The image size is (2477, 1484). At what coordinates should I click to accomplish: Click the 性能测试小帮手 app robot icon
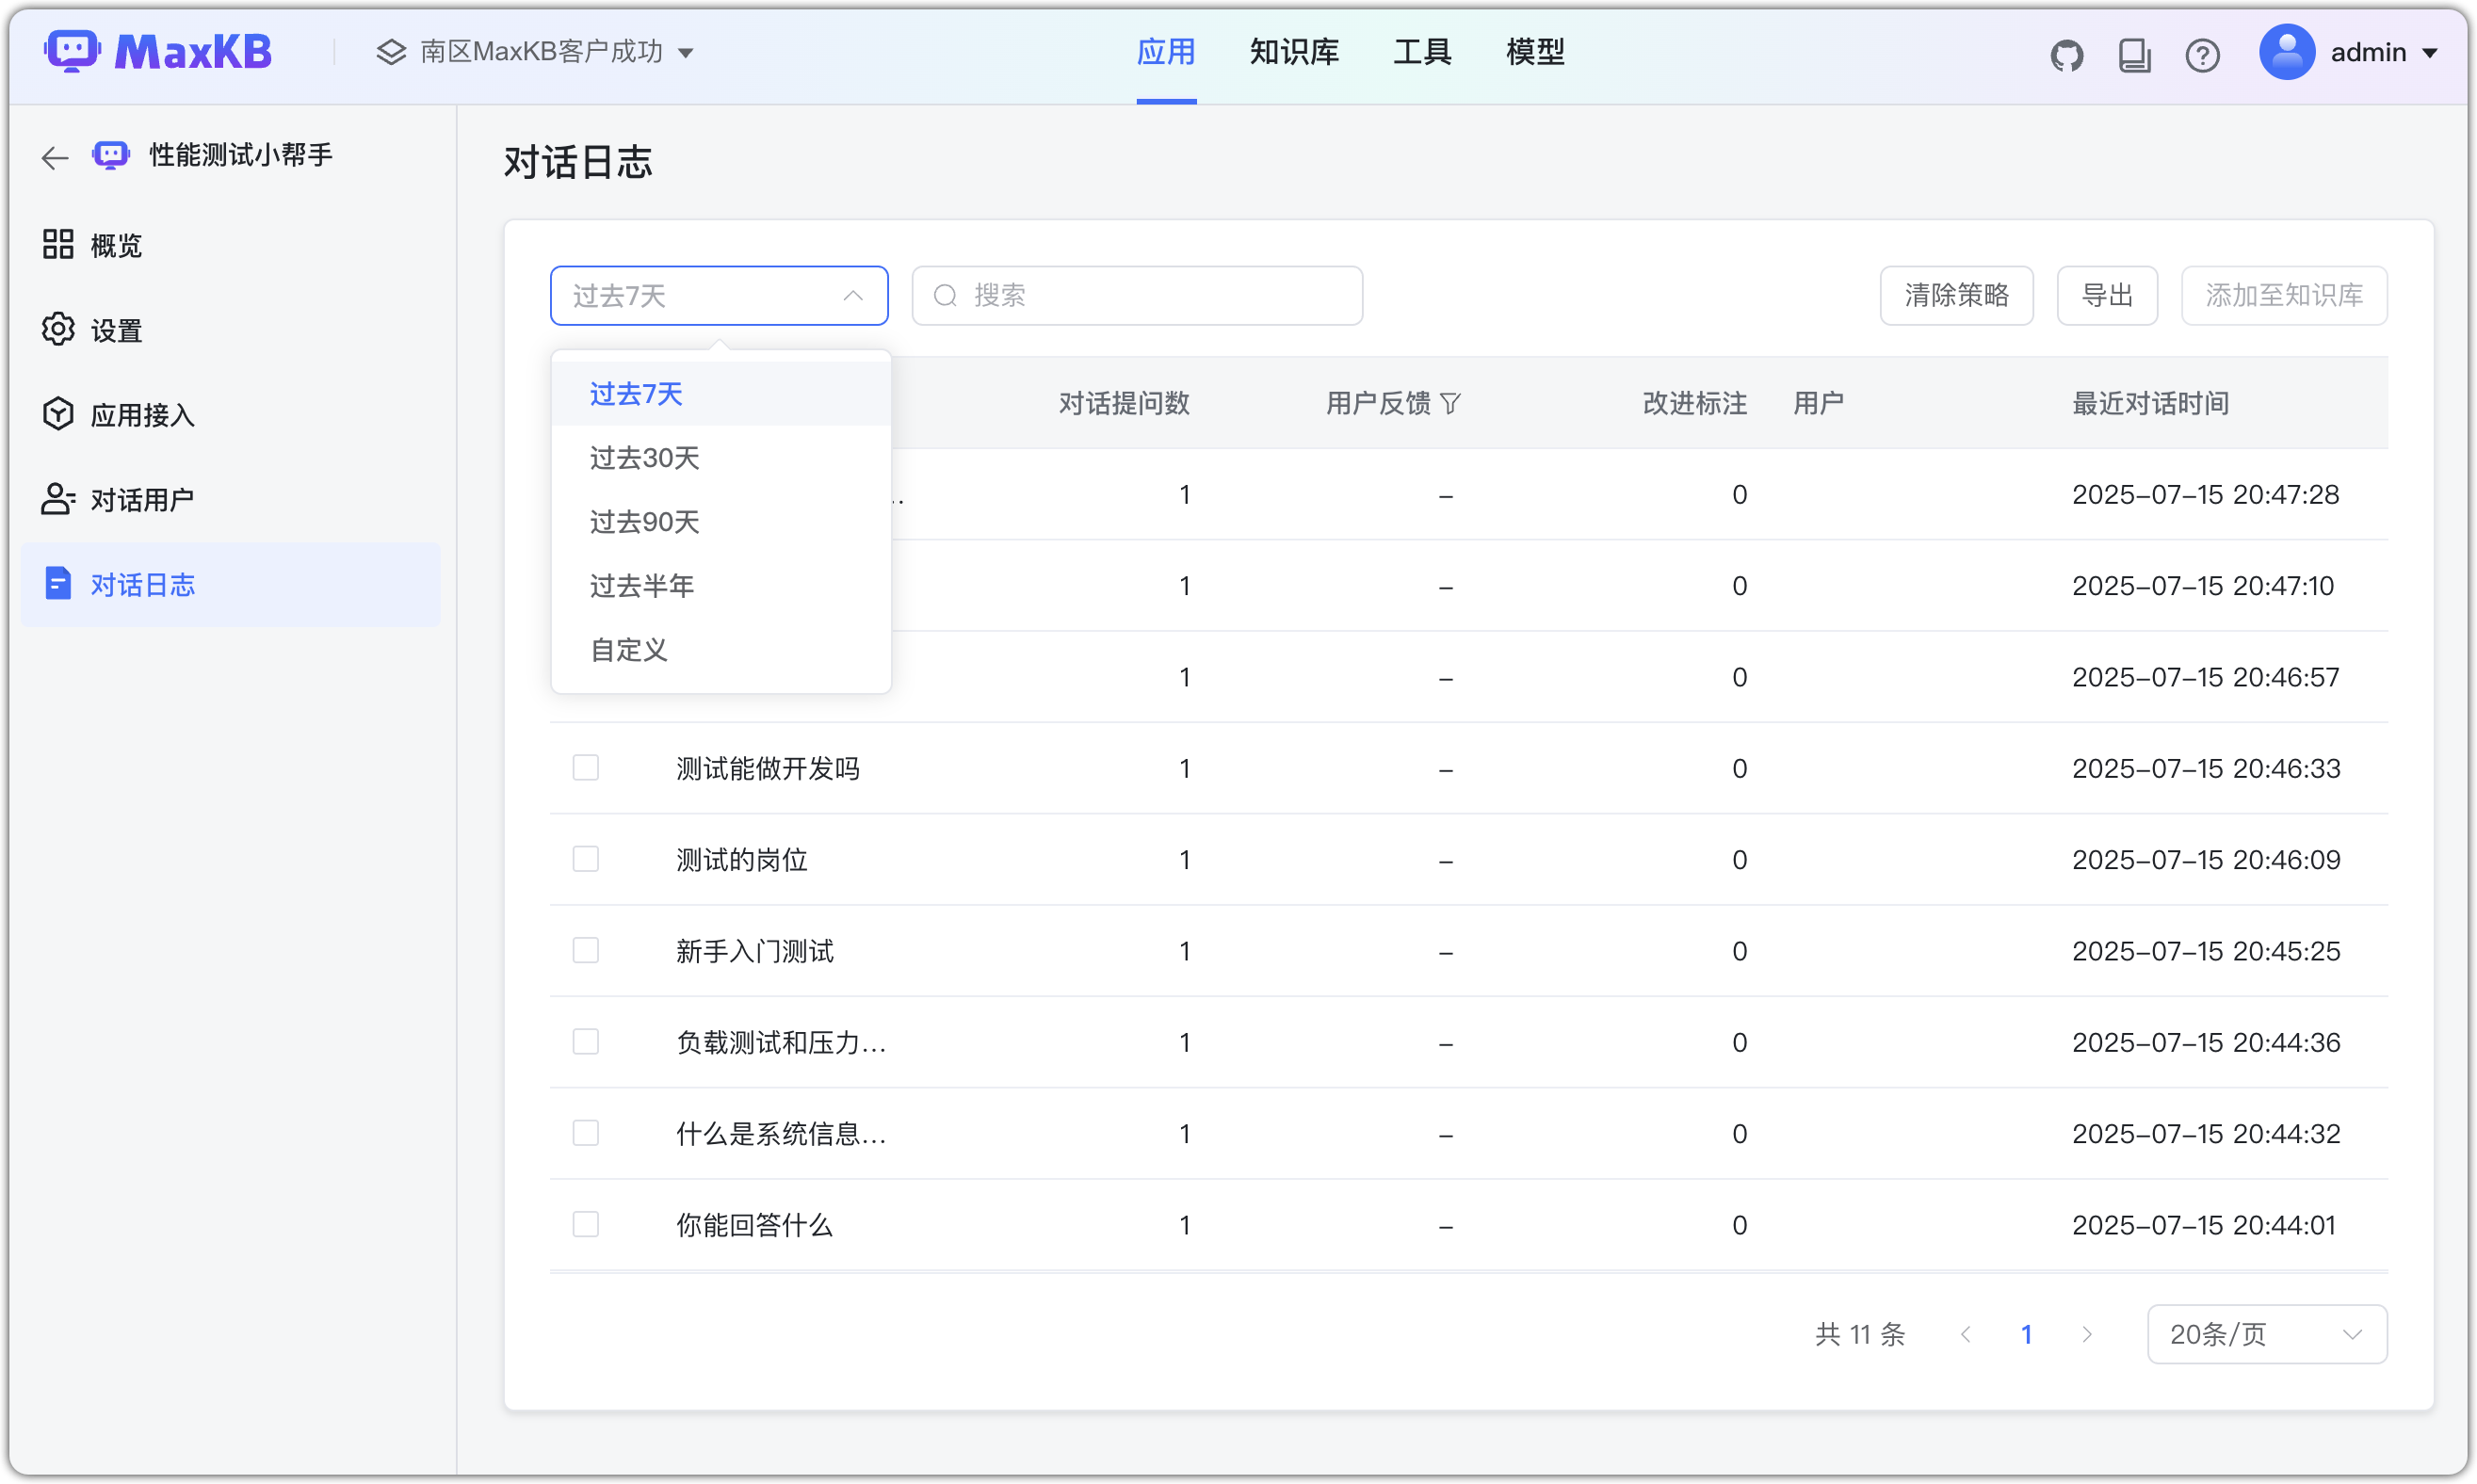(111, 155)
